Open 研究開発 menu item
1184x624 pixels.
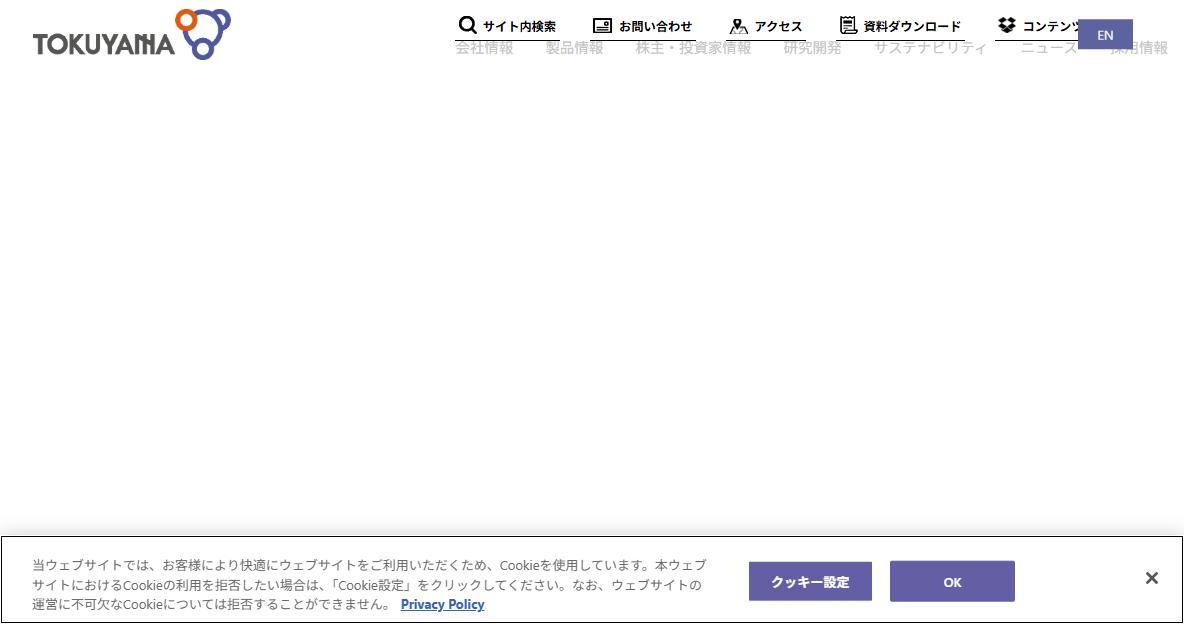[812, 48]
